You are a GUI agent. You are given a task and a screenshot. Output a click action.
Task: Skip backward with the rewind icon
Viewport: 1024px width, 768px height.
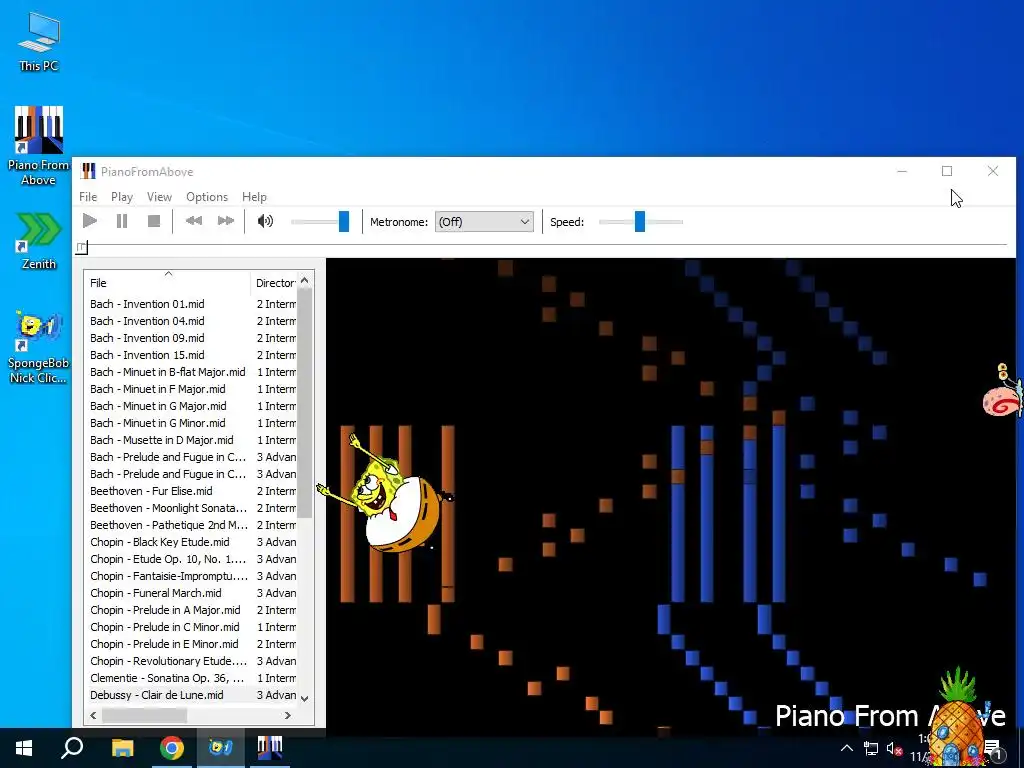coord(194,221)
